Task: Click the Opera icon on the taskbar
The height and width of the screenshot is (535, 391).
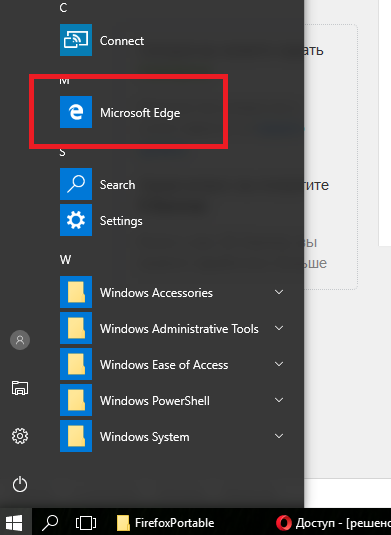Action: click(284, 523)
